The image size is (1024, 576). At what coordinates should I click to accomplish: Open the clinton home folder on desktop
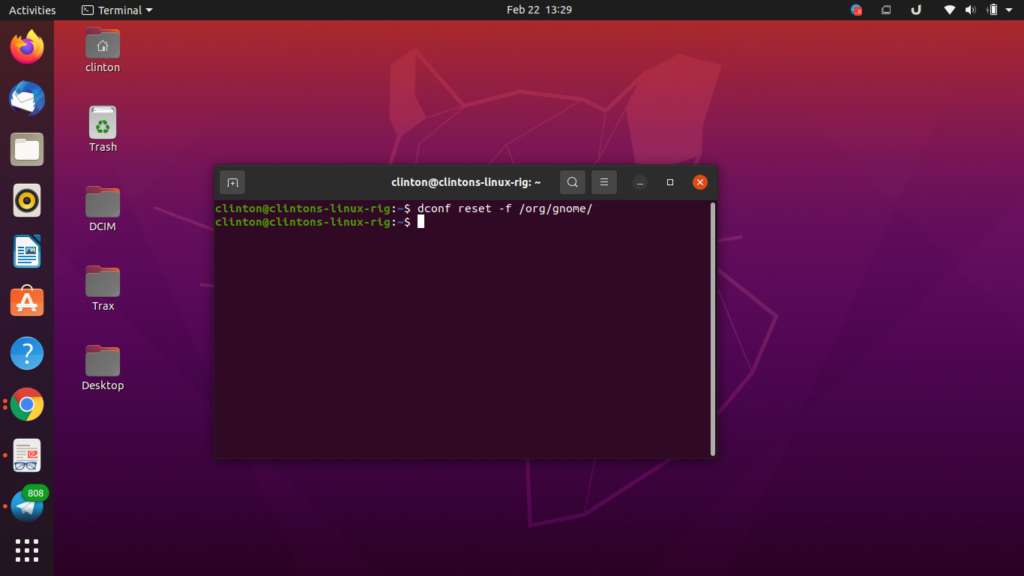click(x=103, y=50)
